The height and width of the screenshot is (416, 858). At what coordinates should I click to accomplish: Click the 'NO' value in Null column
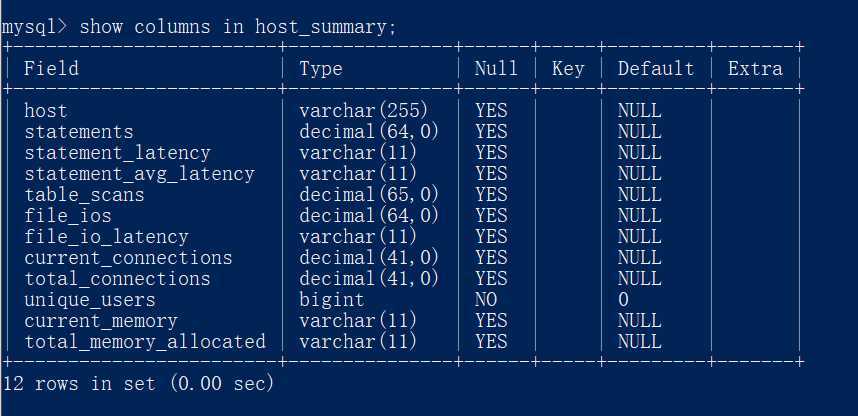[486, 299]
